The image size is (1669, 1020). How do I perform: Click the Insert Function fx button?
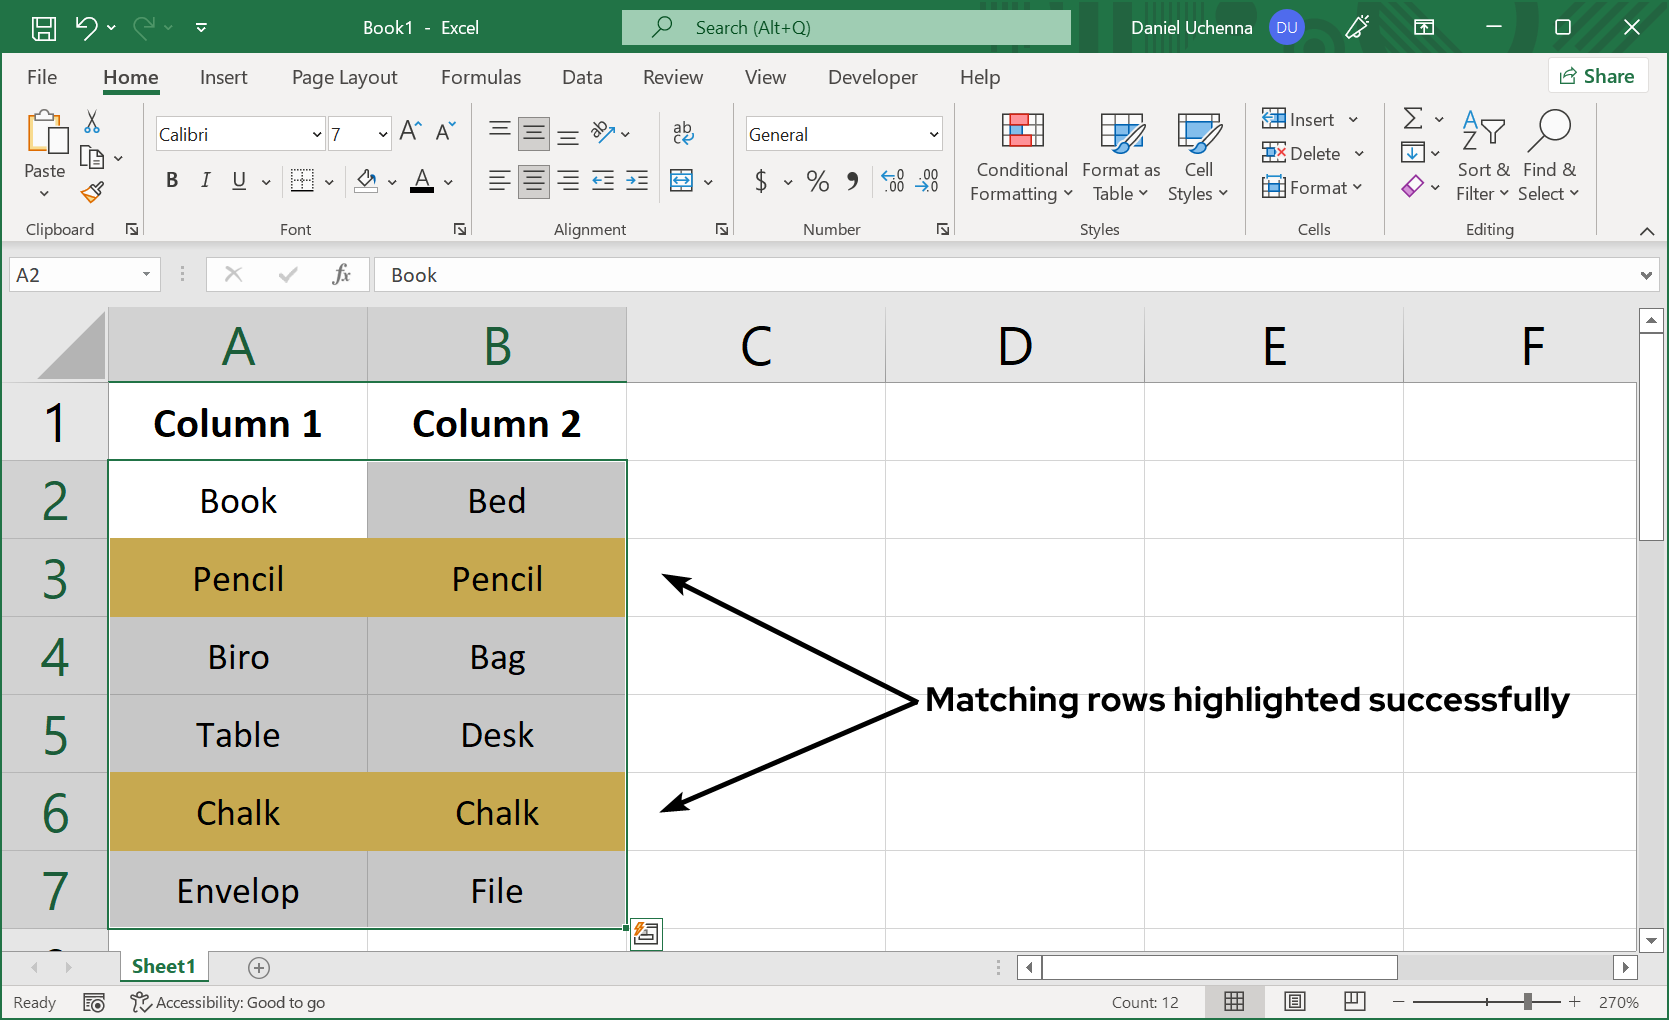[x=342, y=274]
